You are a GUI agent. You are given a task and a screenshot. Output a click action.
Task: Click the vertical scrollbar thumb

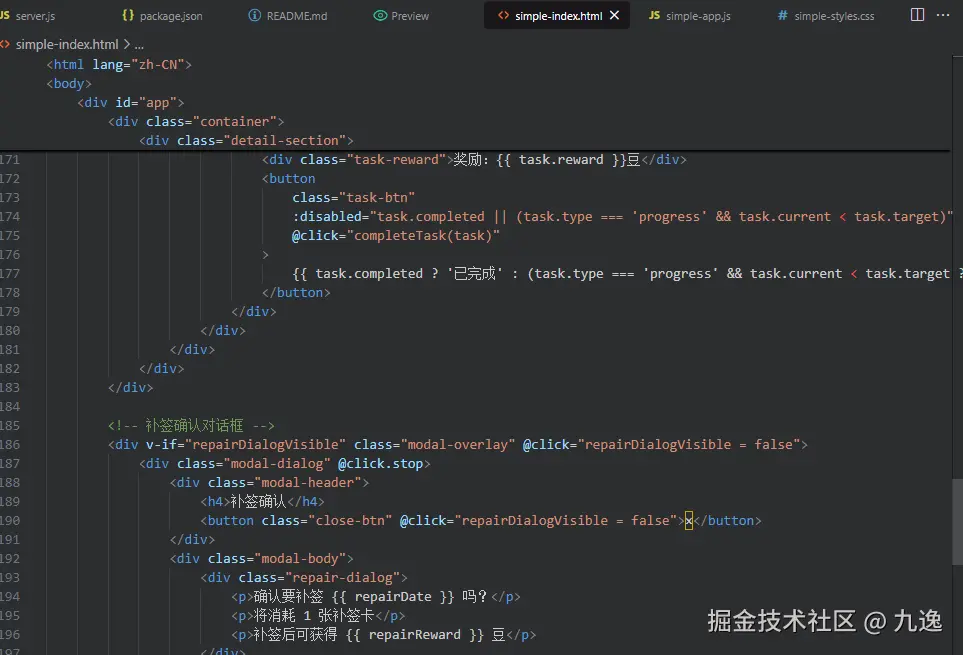(x=957, y=522)
